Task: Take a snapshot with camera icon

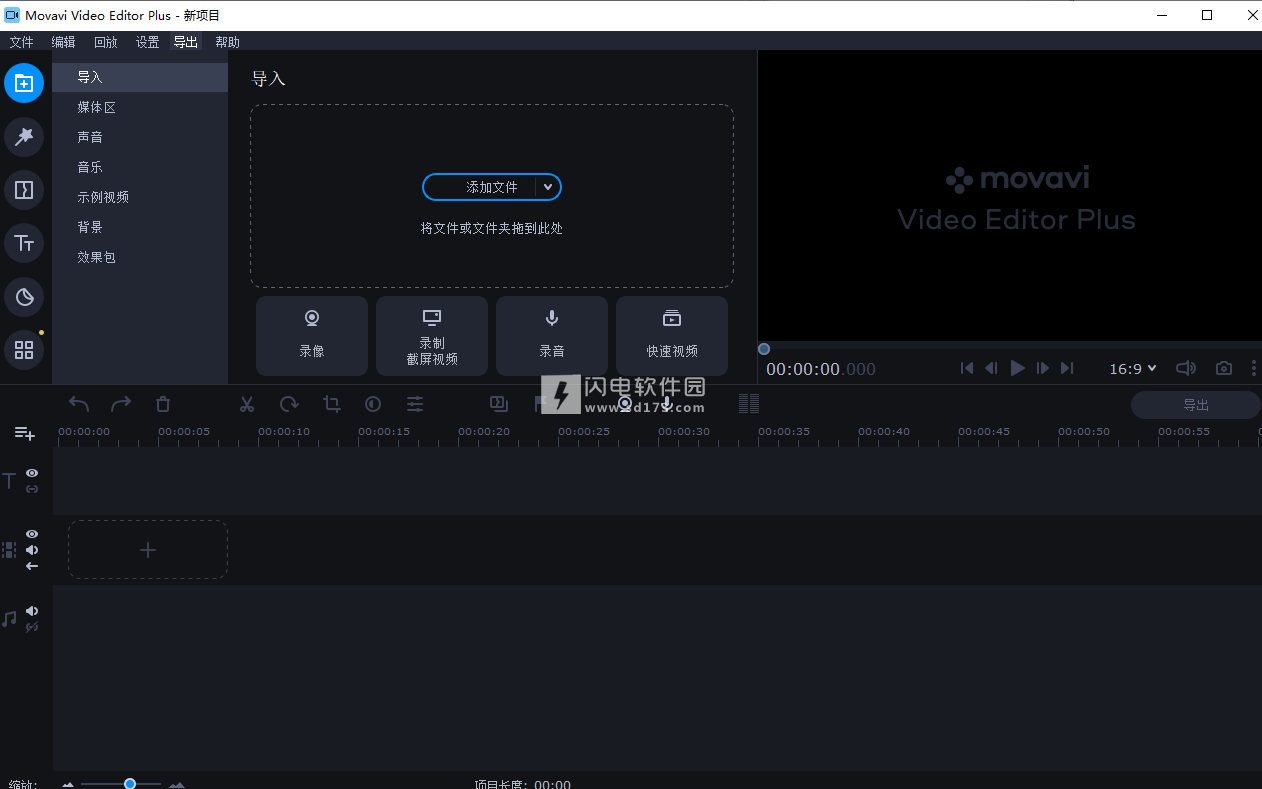Action: (x=1224, y=368)
